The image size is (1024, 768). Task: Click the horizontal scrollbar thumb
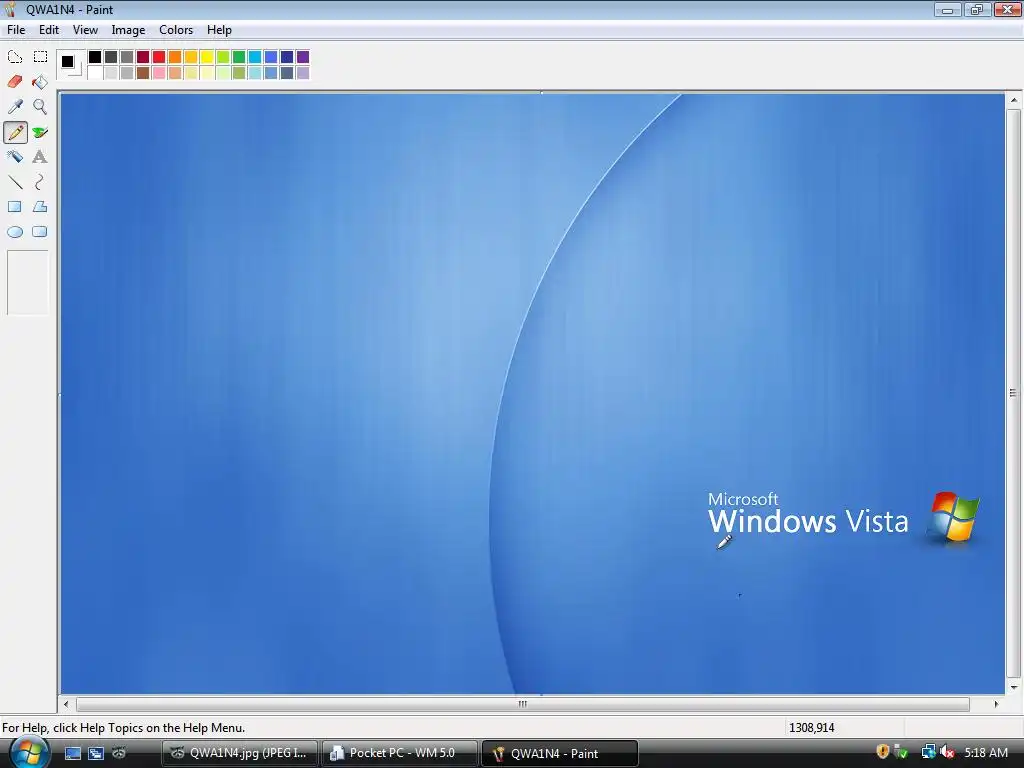522,704
